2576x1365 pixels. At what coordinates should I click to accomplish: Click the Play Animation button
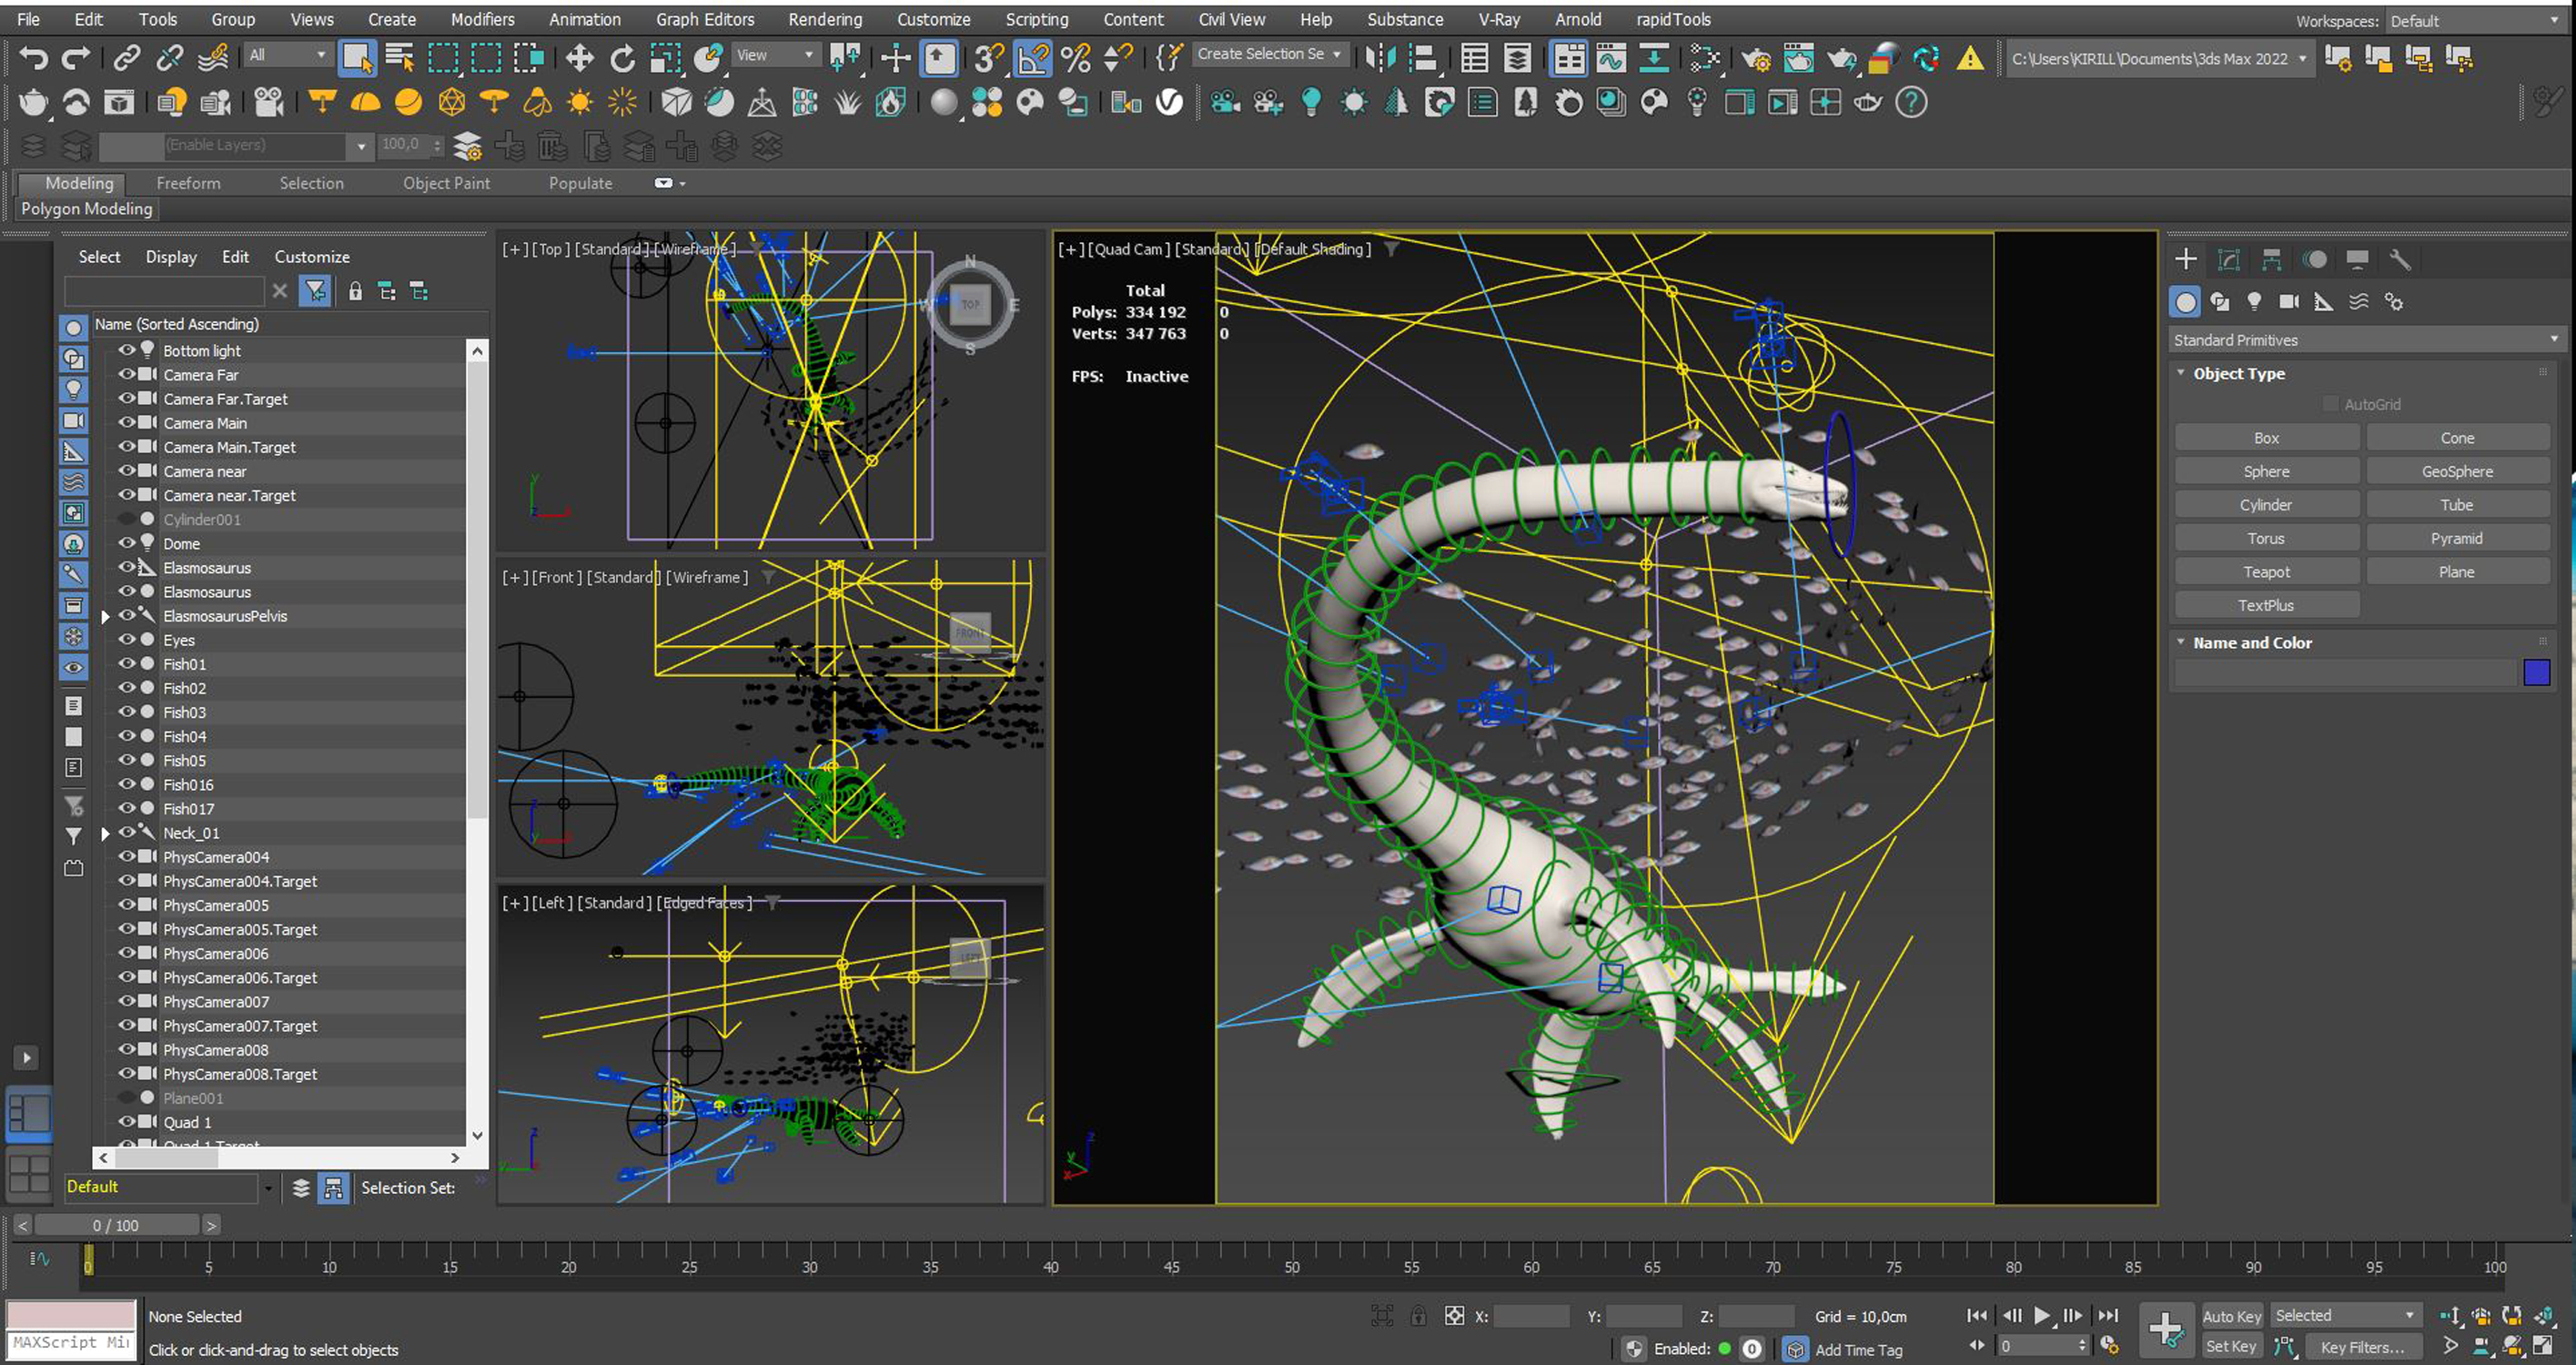[2042, 1316]
